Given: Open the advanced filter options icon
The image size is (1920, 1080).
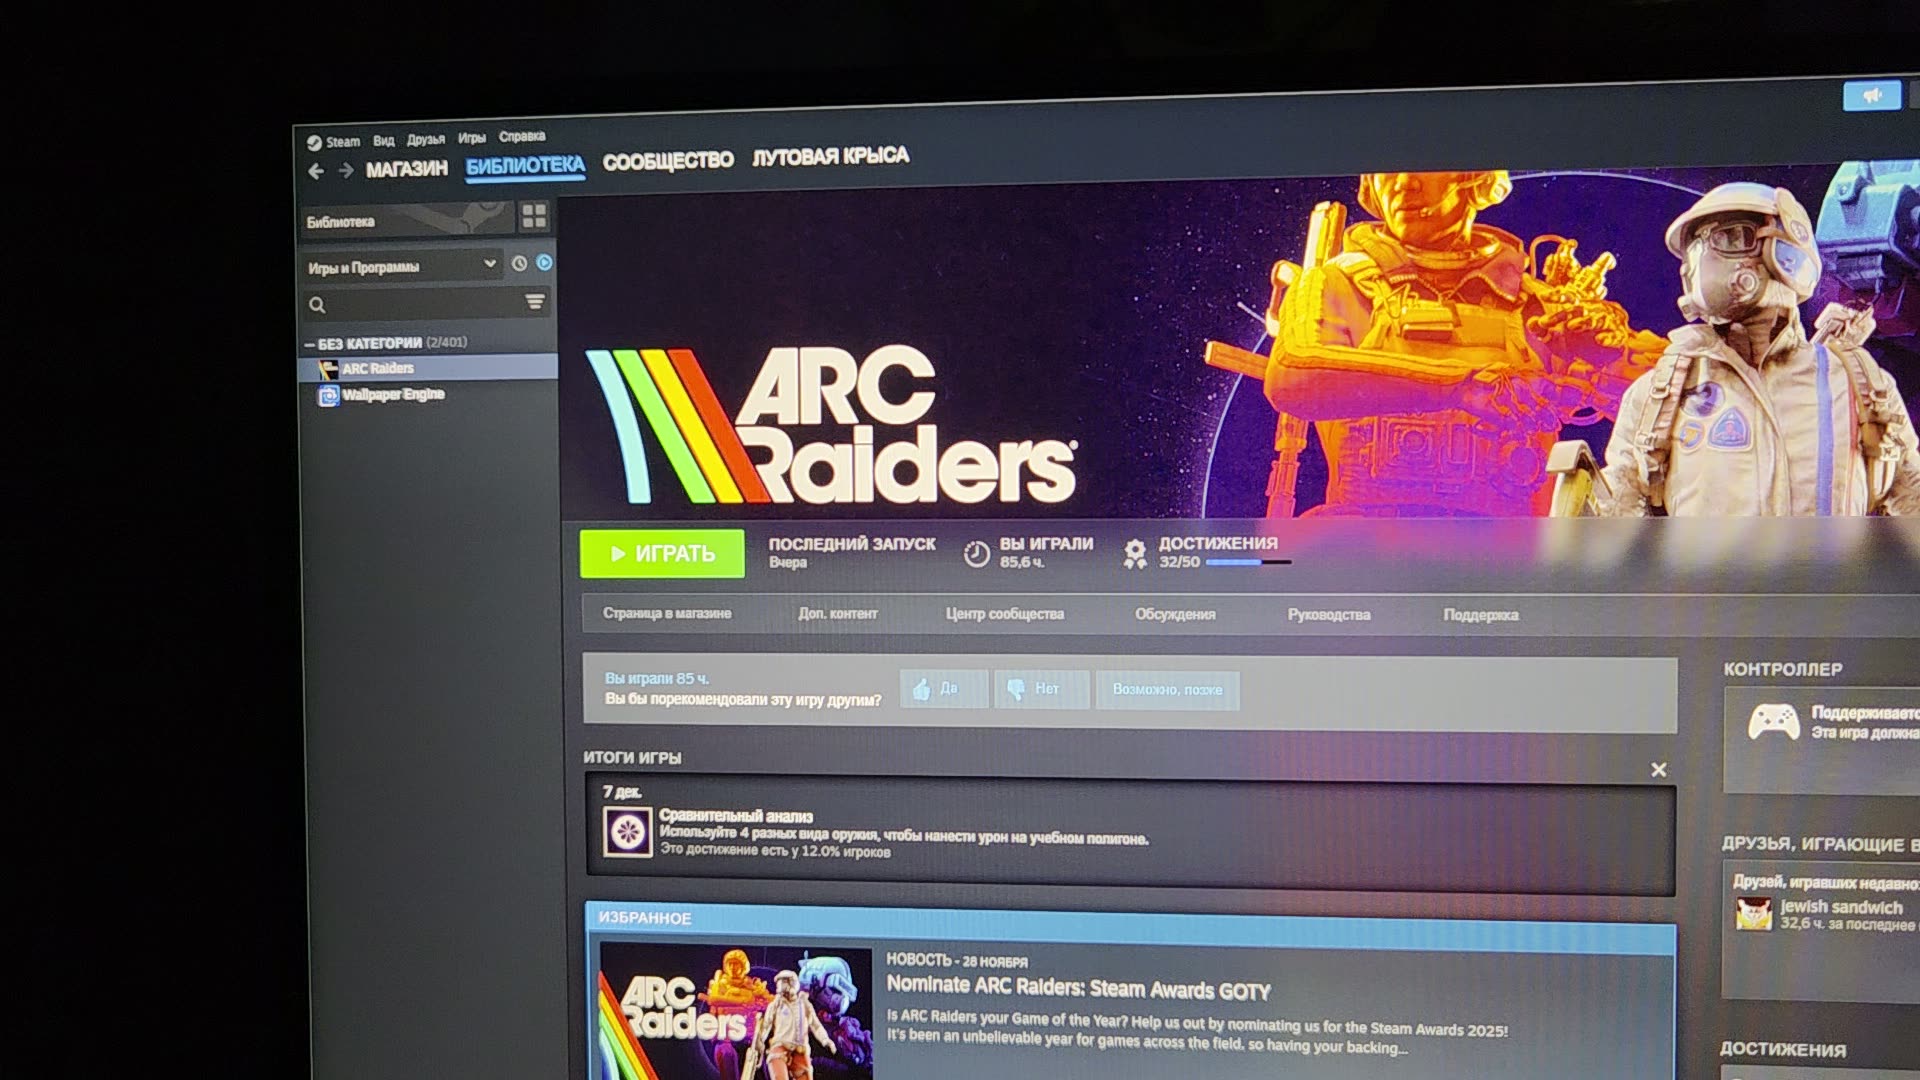Looking at the screenshot, I should 535,302.
